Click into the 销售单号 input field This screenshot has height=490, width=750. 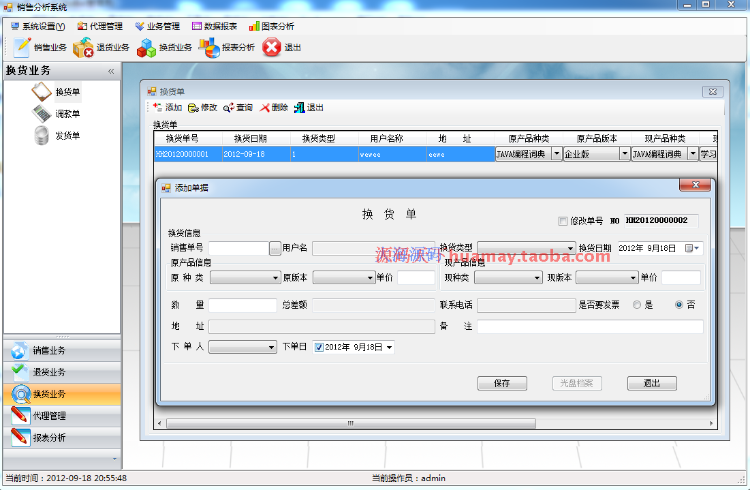(239, 248)
